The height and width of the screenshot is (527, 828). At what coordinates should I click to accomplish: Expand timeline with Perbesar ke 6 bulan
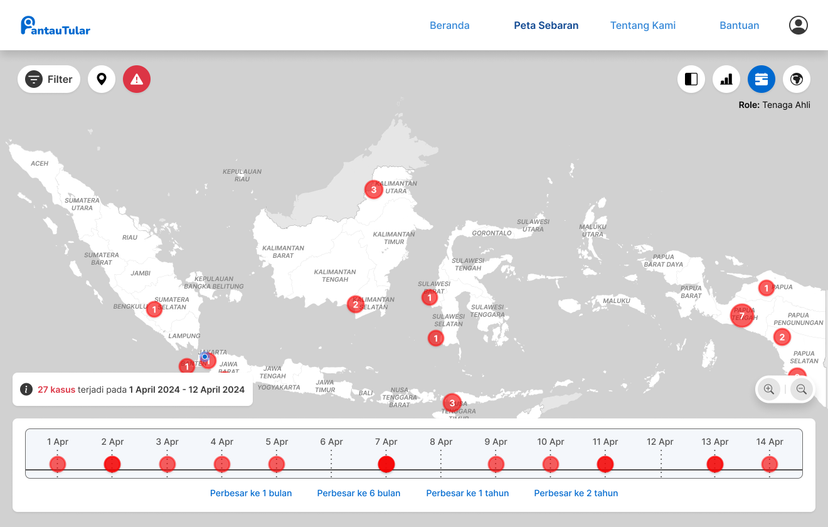358,493
